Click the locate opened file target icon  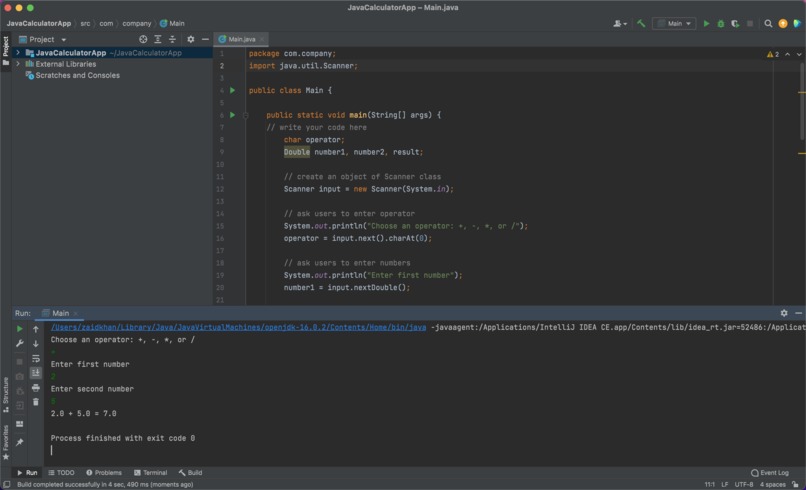coord(143,39)
